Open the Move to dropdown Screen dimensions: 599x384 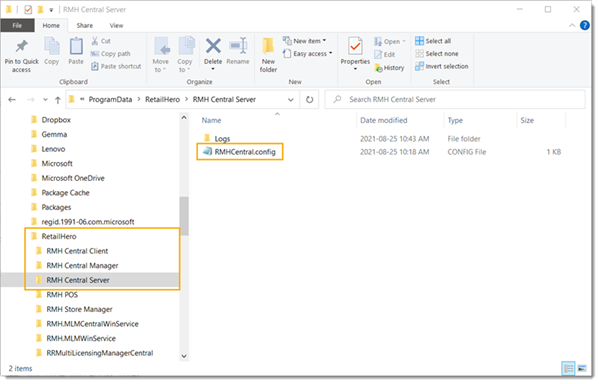[x=161, y=55]
